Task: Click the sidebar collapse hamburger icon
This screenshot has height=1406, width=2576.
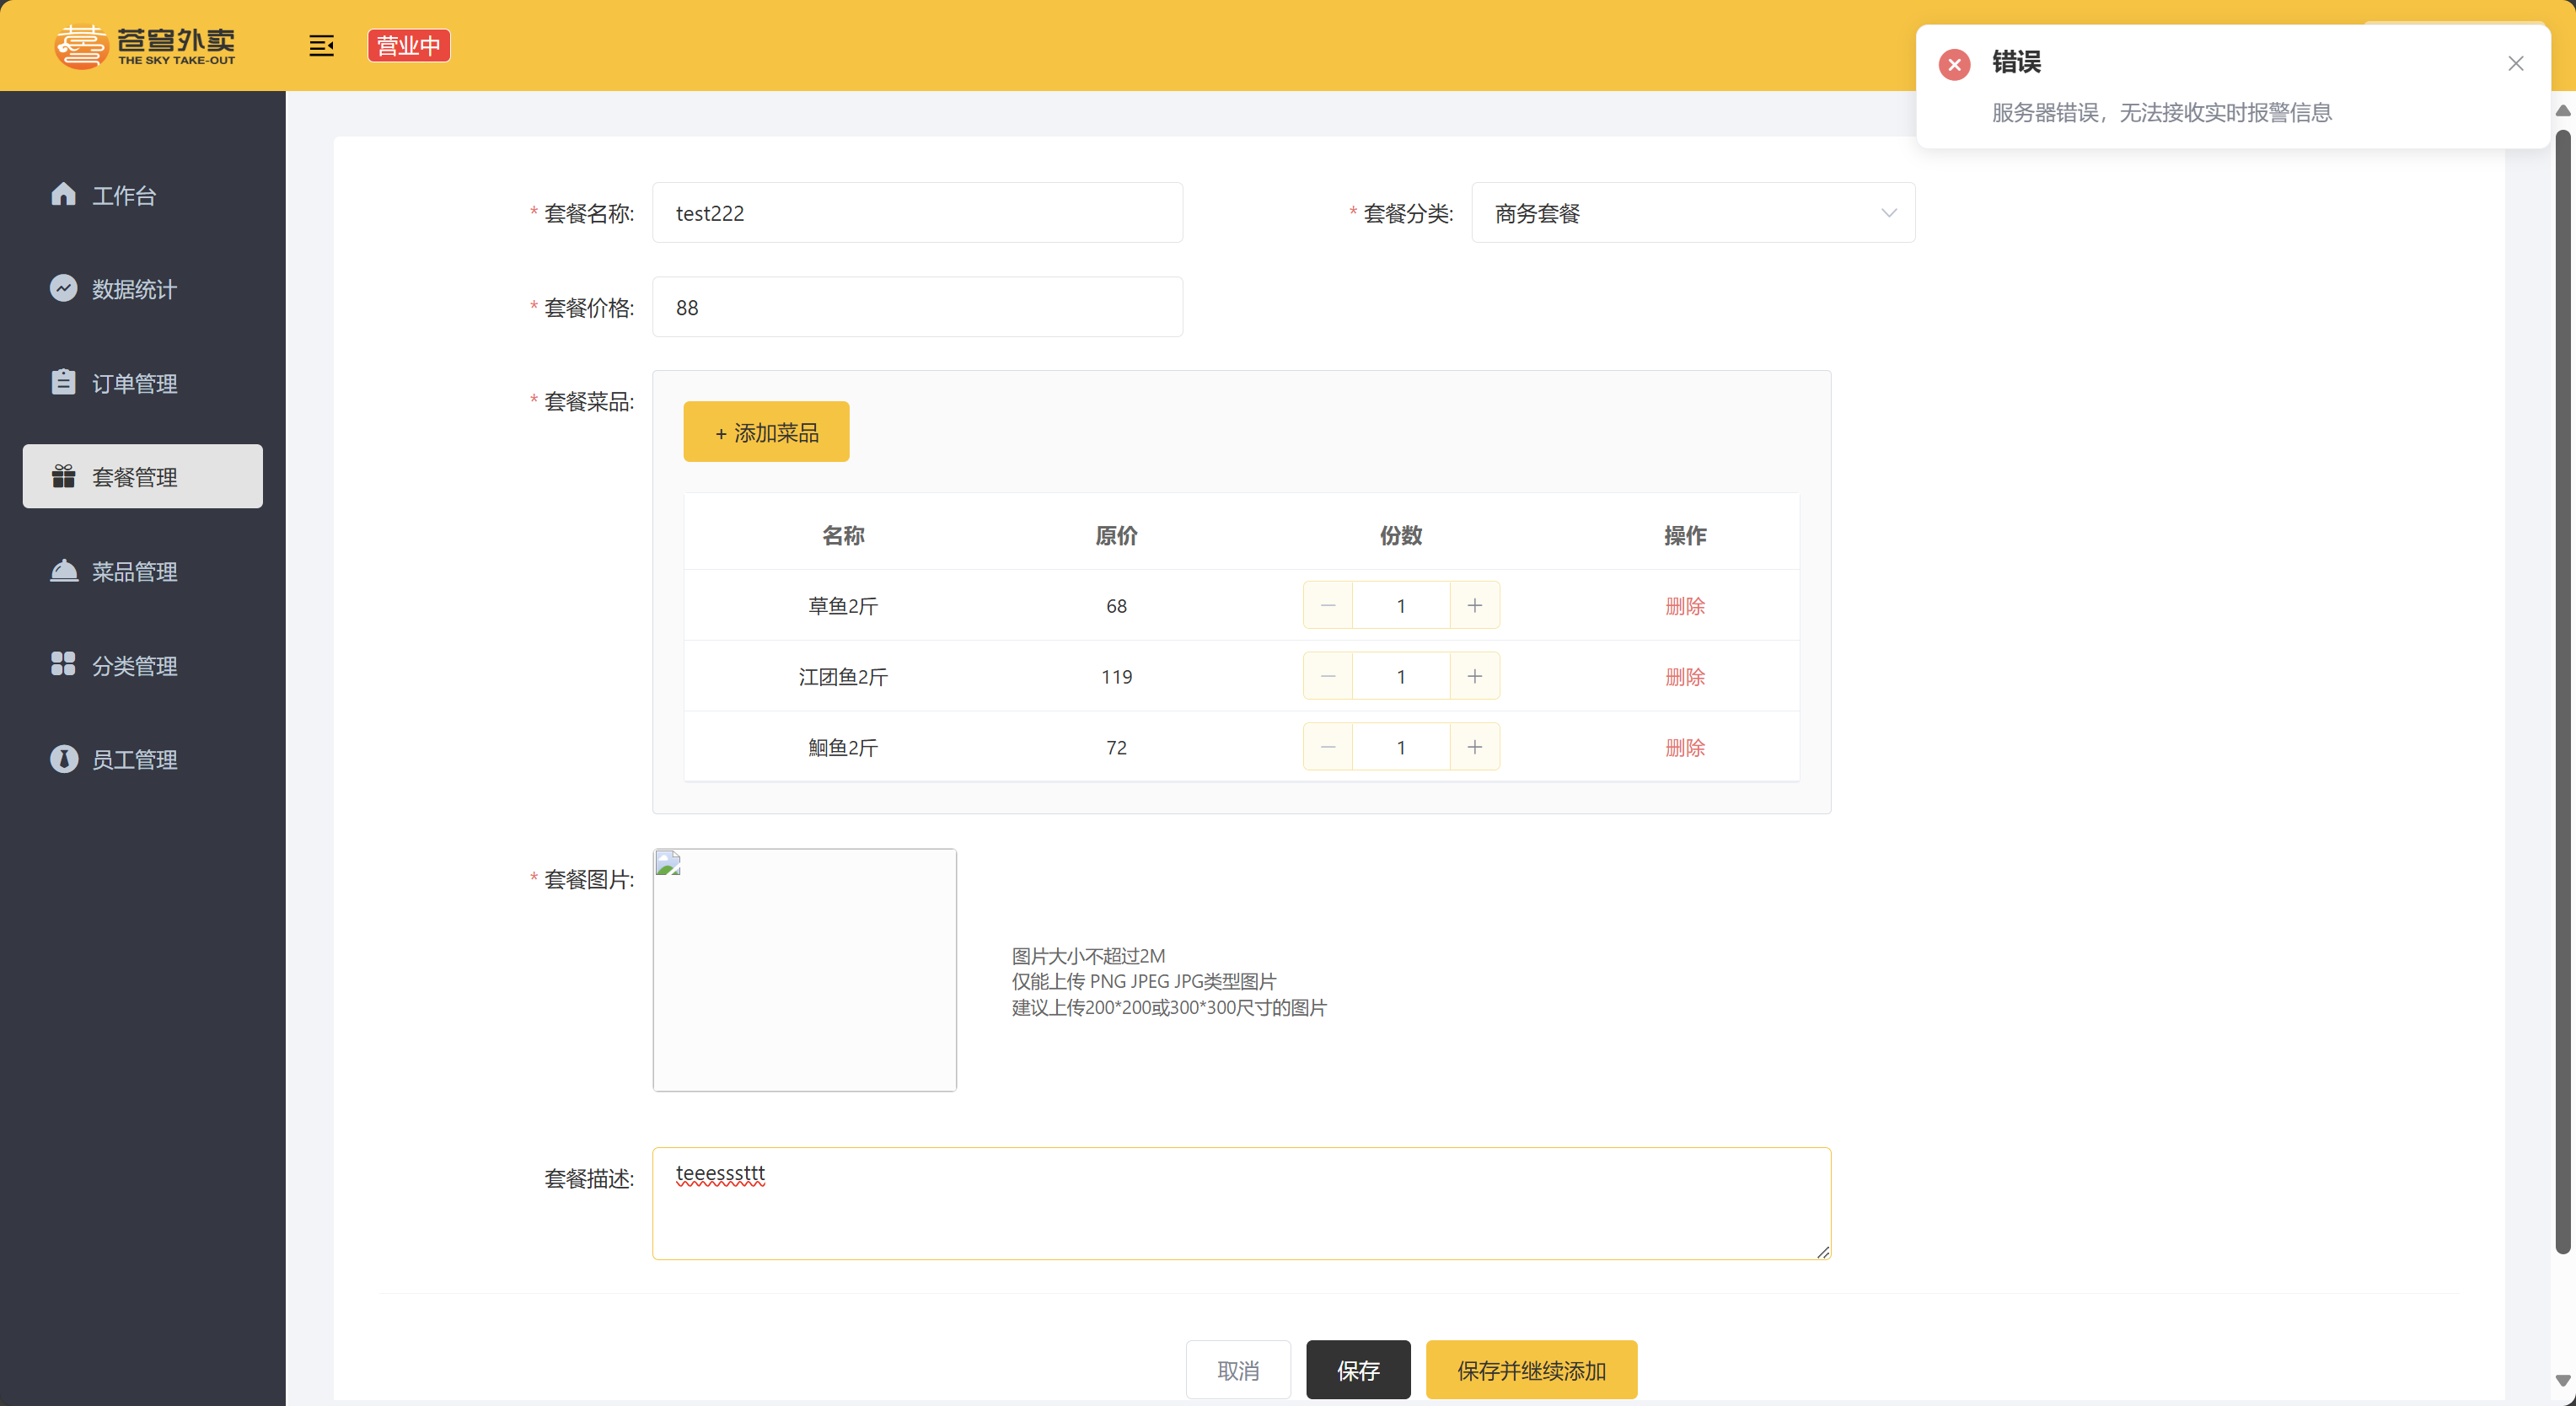Action: pos(321,46)
